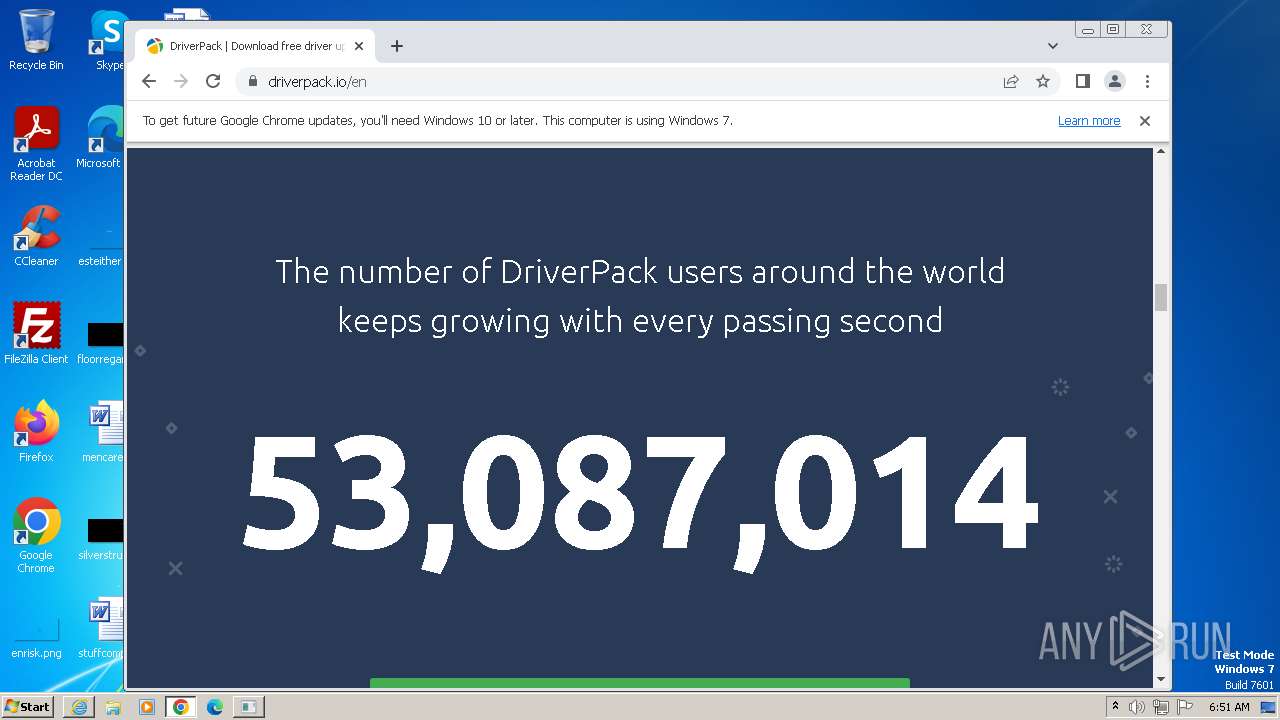Share this page icon in address bar
The height and width of the screenshot is (720, 1280).
[x=1011, y=82]
